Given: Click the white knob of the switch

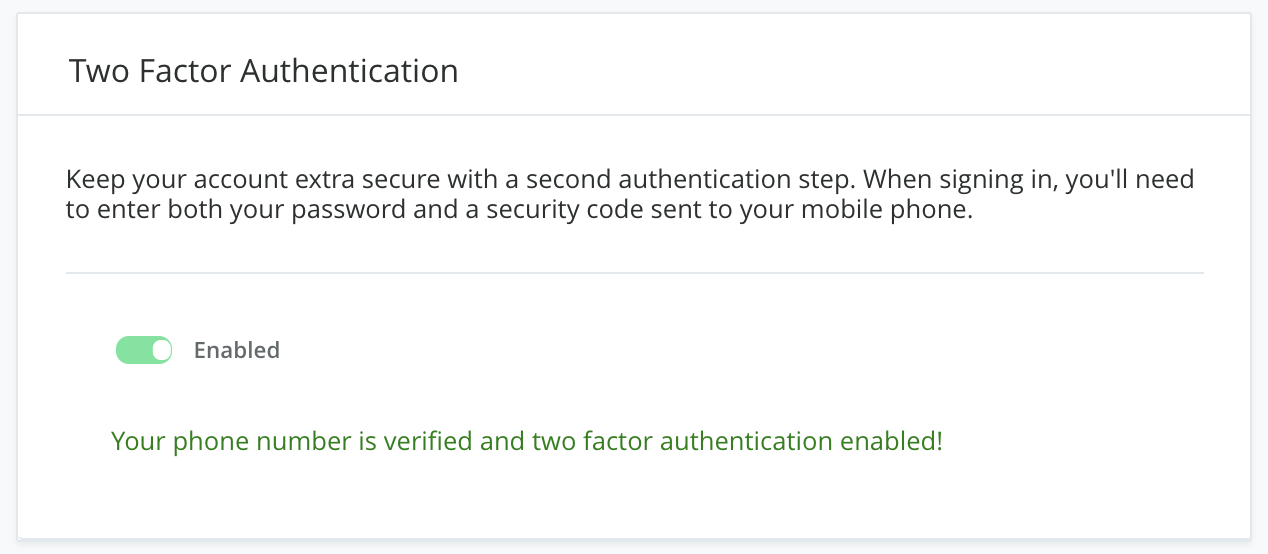Looking at the screenshot, I should pyautogui.click(x=161, y=350).
